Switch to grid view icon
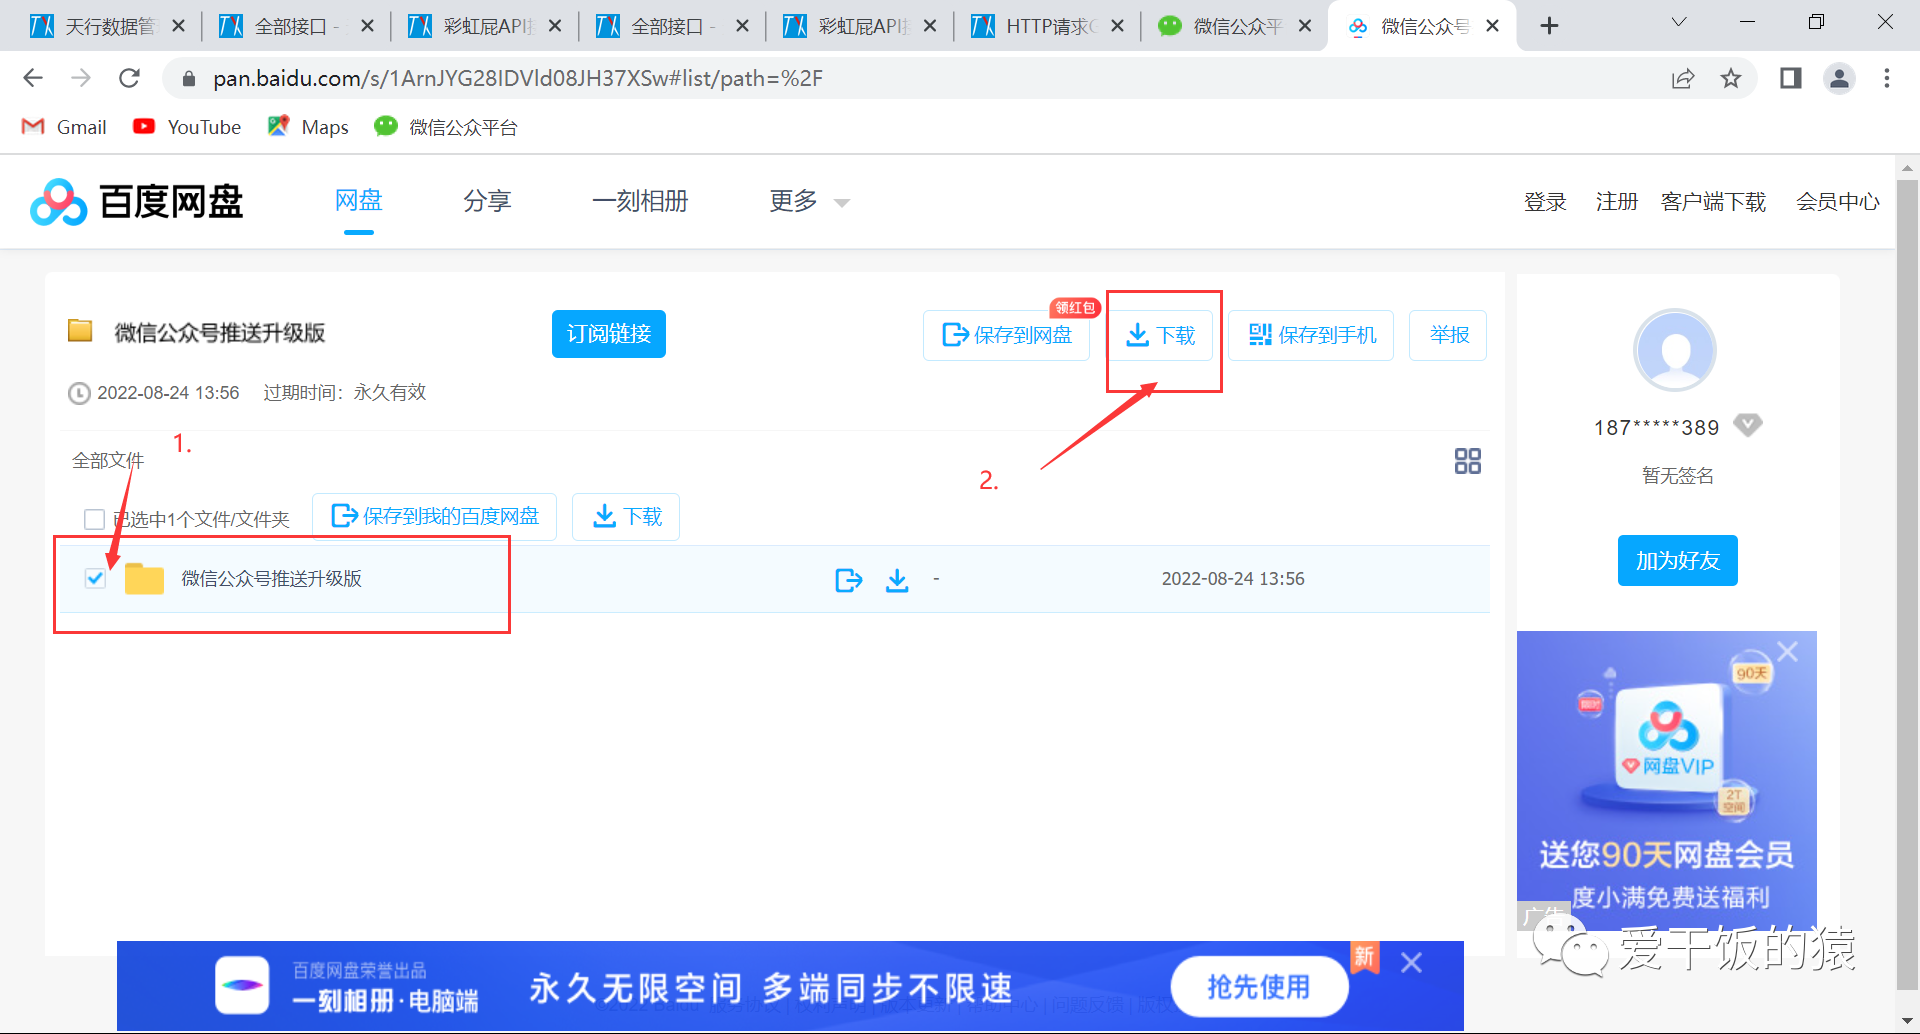This screenshot has width=1920, height=1034. (x=1467, y=461)
